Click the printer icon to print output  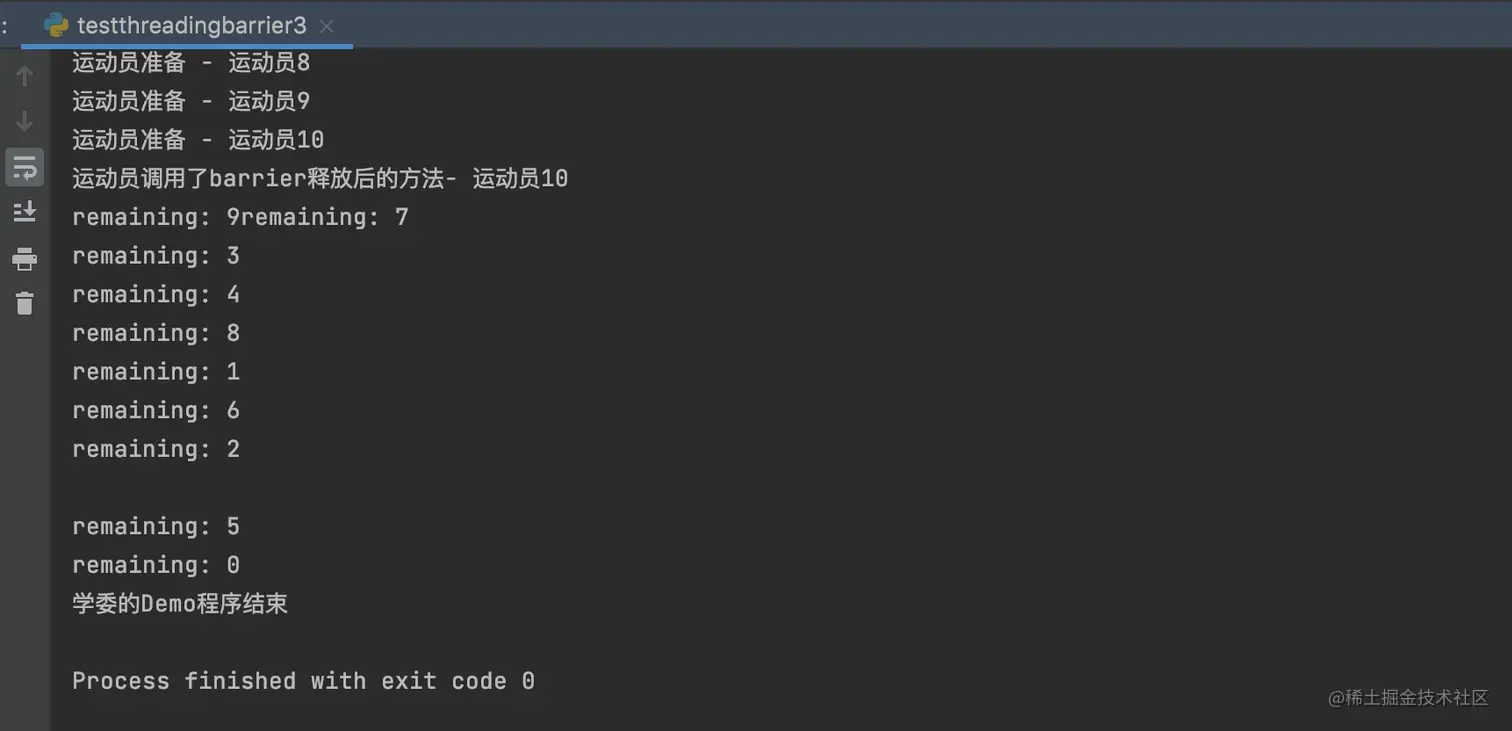[x=25, y=259]
